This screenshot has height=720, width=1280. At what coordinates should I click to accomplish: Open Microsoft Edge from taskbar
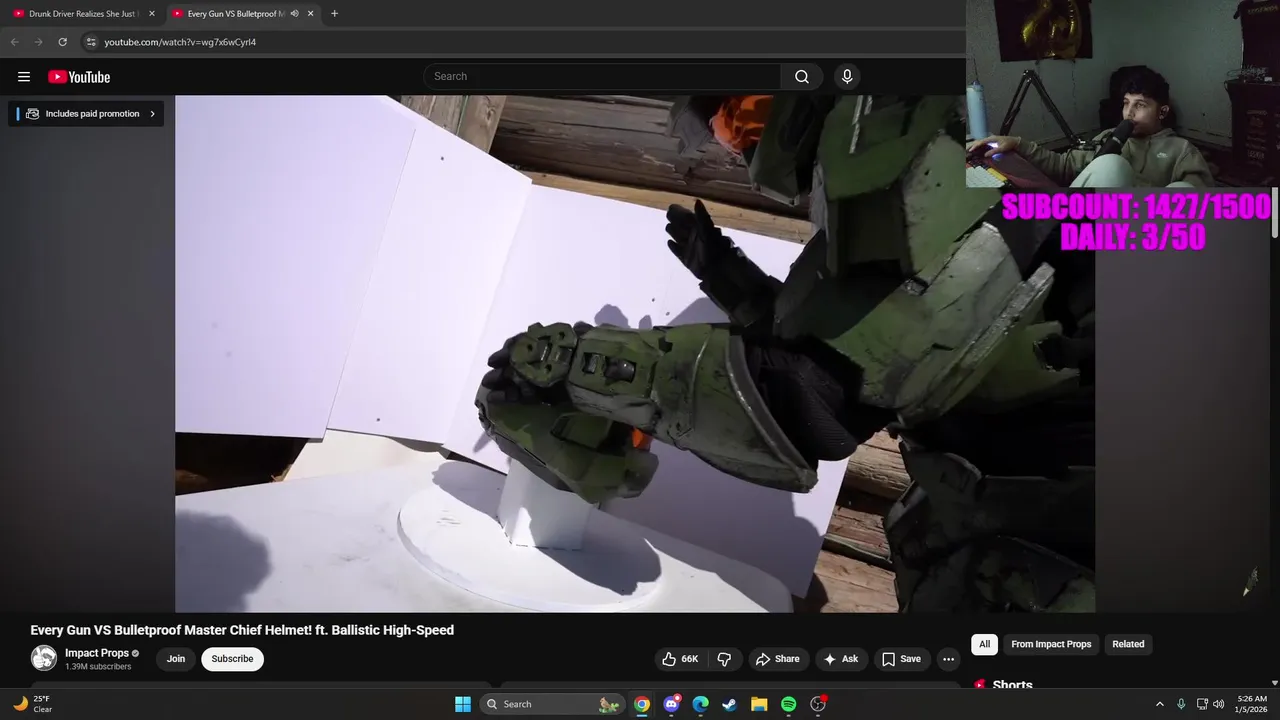coord(701,704)
